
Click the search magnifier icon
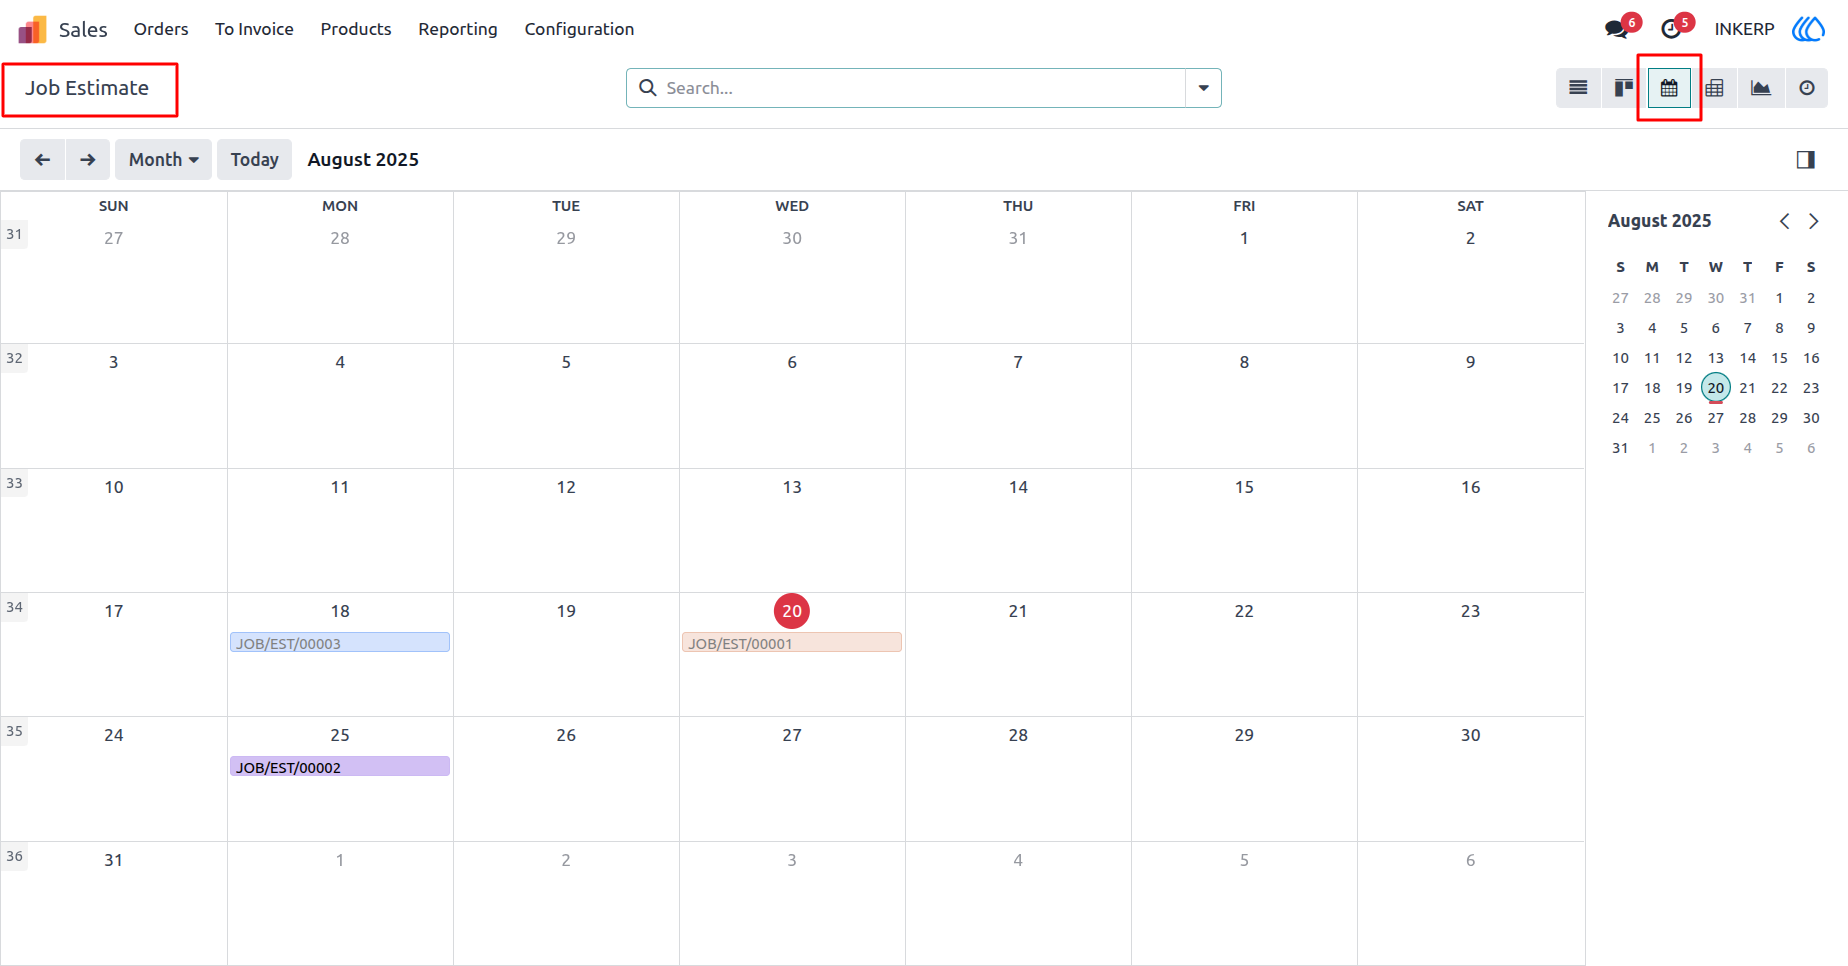coord(648,88)
